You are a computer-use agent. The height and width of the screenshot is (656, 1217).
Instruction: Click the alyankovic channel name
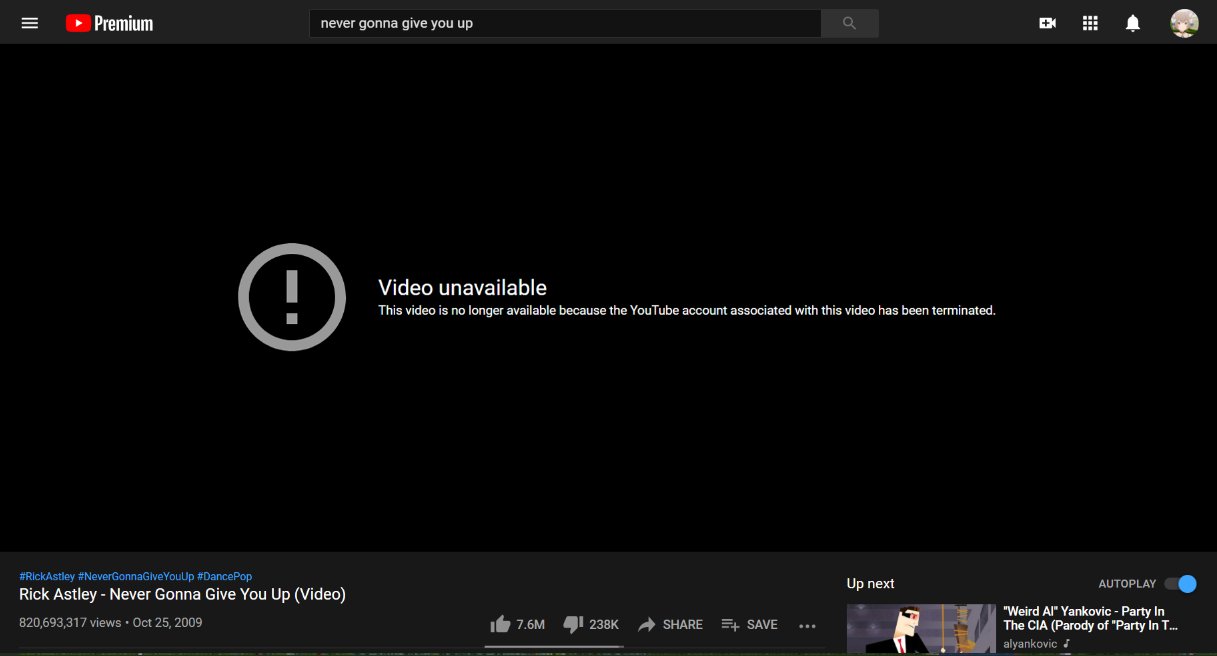click(x=1030, y=644)
